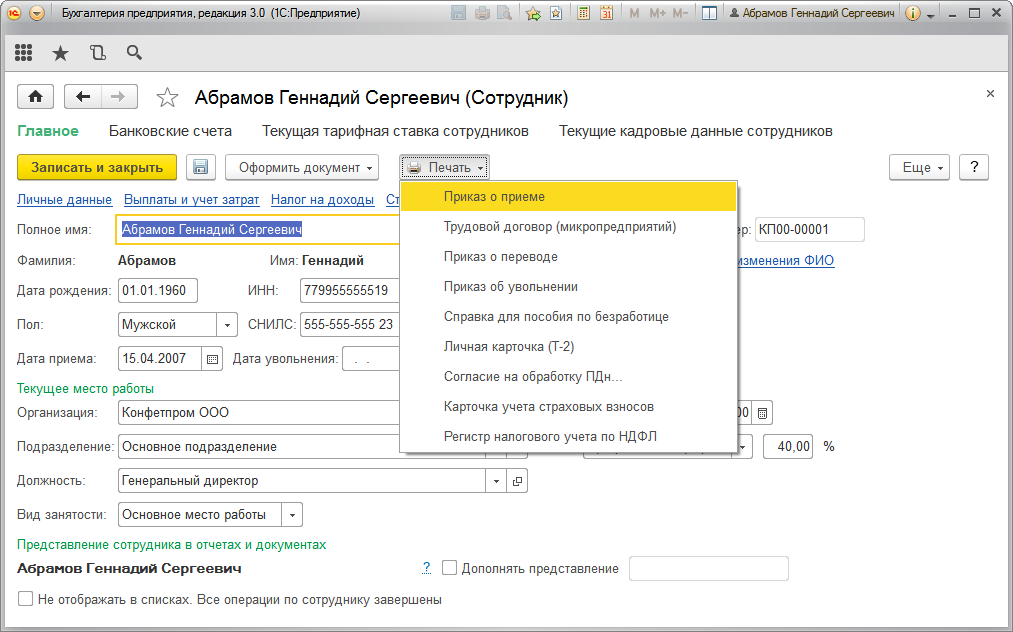The height and width of the screenshot is (632, 1013).
Task: Click the Полное имя field
Action: 258,229
